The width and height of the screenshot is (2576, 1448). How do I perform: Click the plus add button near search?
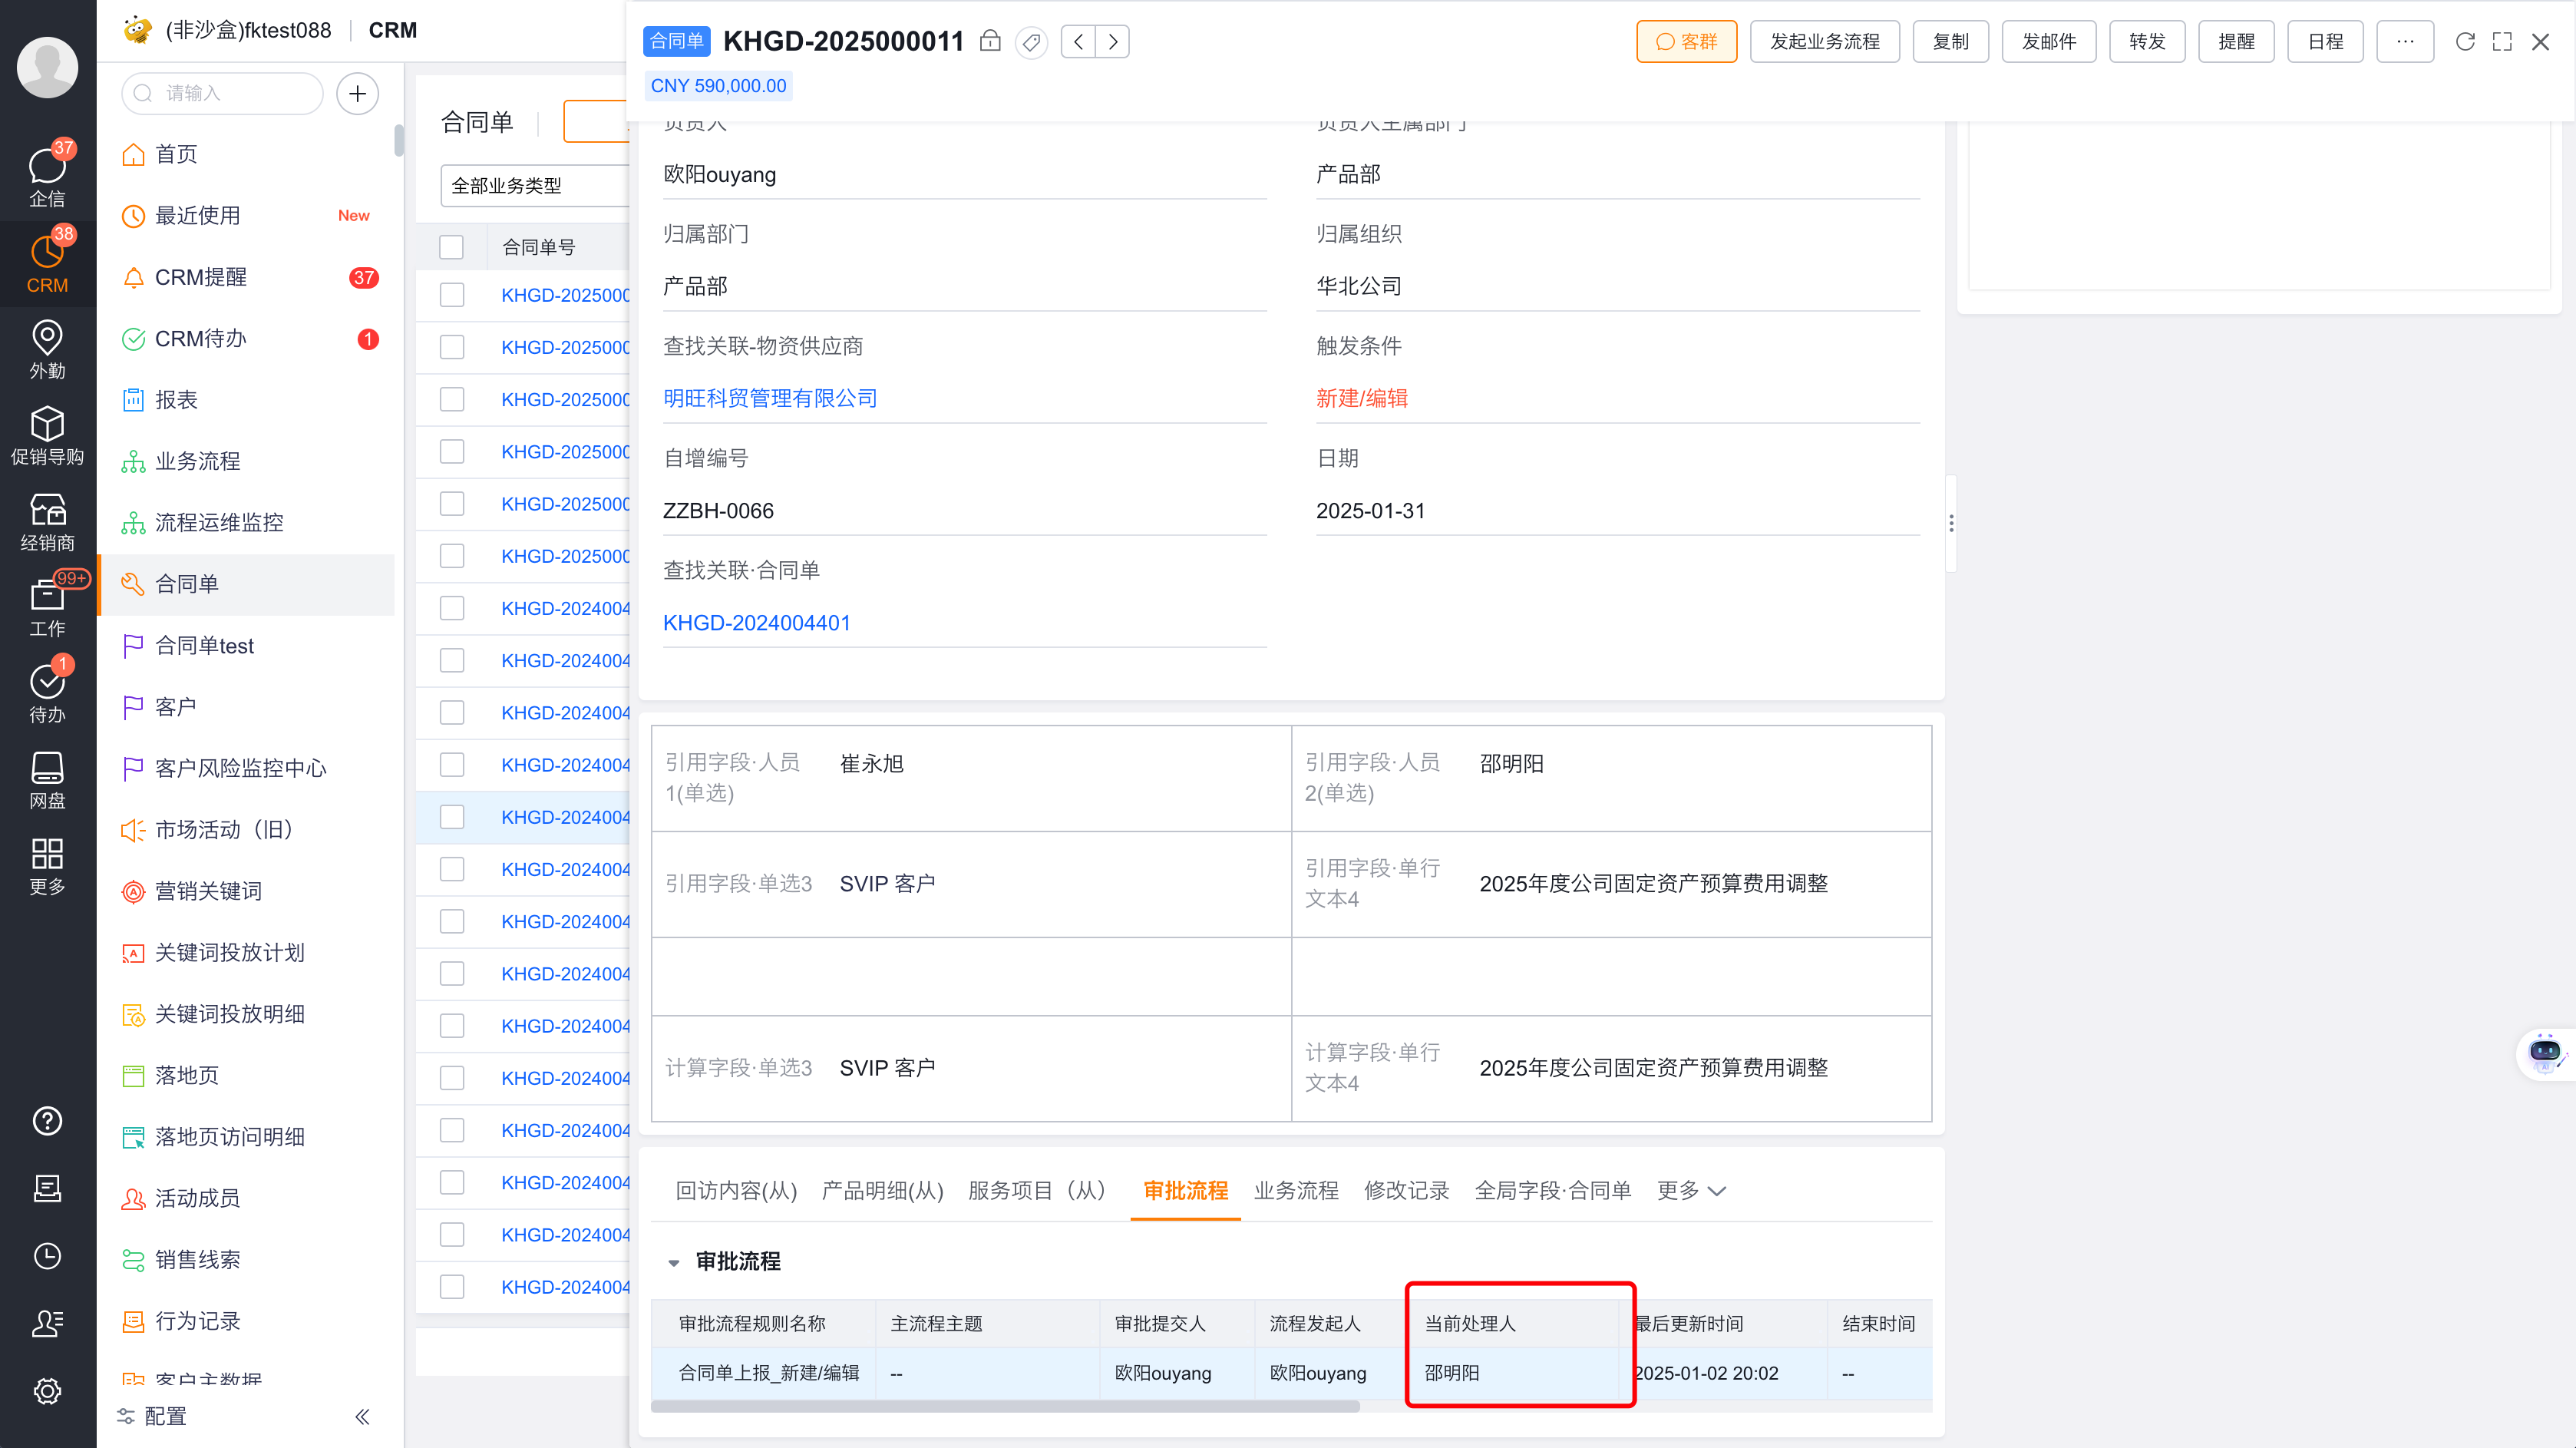357,93
